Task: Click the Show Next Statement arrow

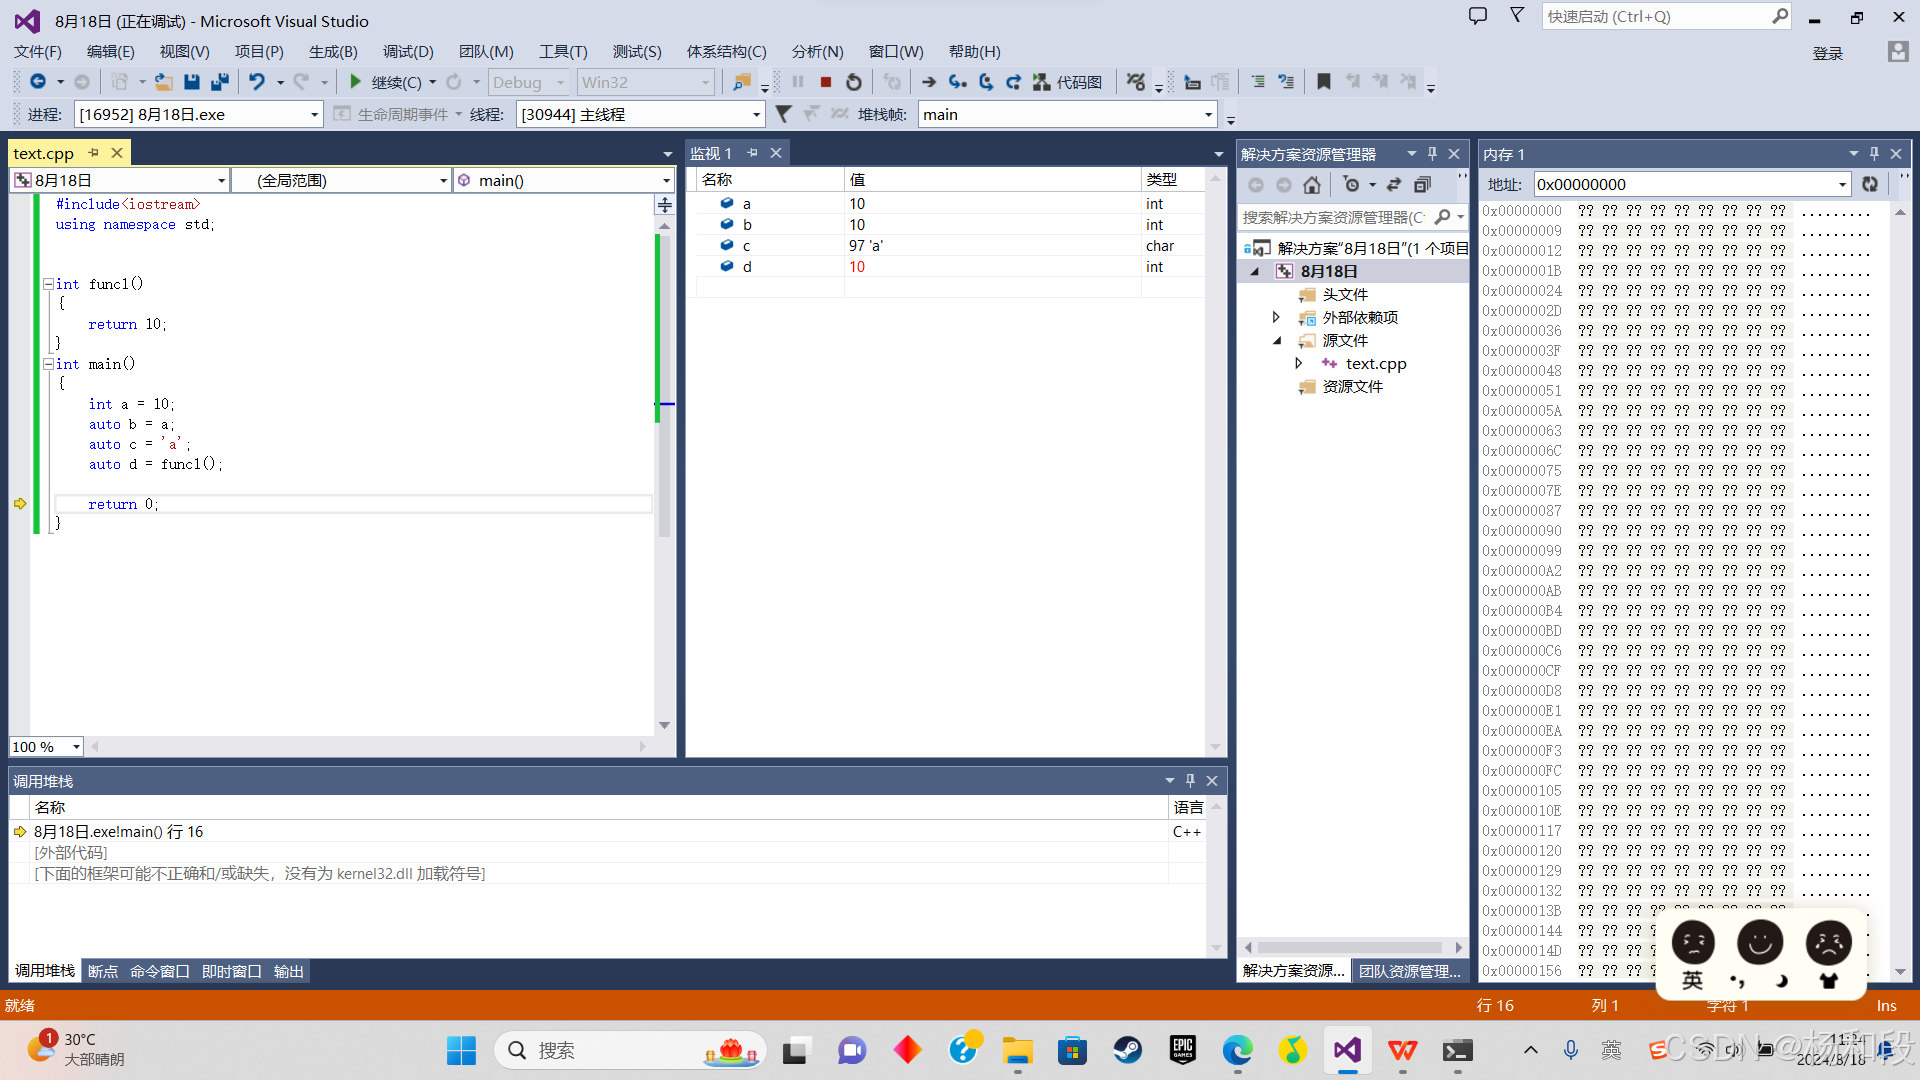Action: pos(929,82)
